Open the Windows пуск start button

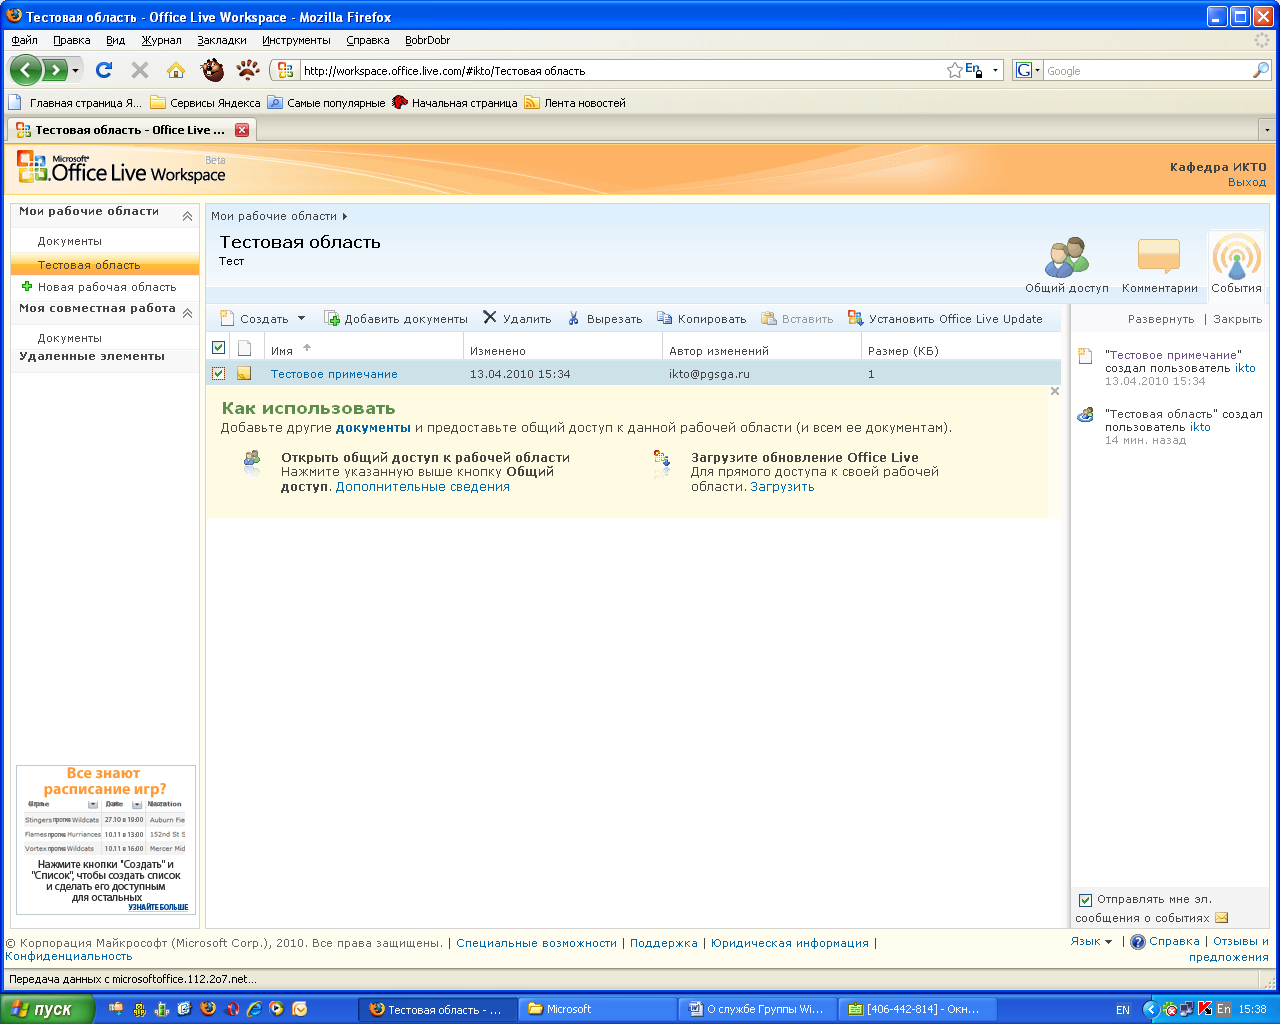click(47, 1009)
